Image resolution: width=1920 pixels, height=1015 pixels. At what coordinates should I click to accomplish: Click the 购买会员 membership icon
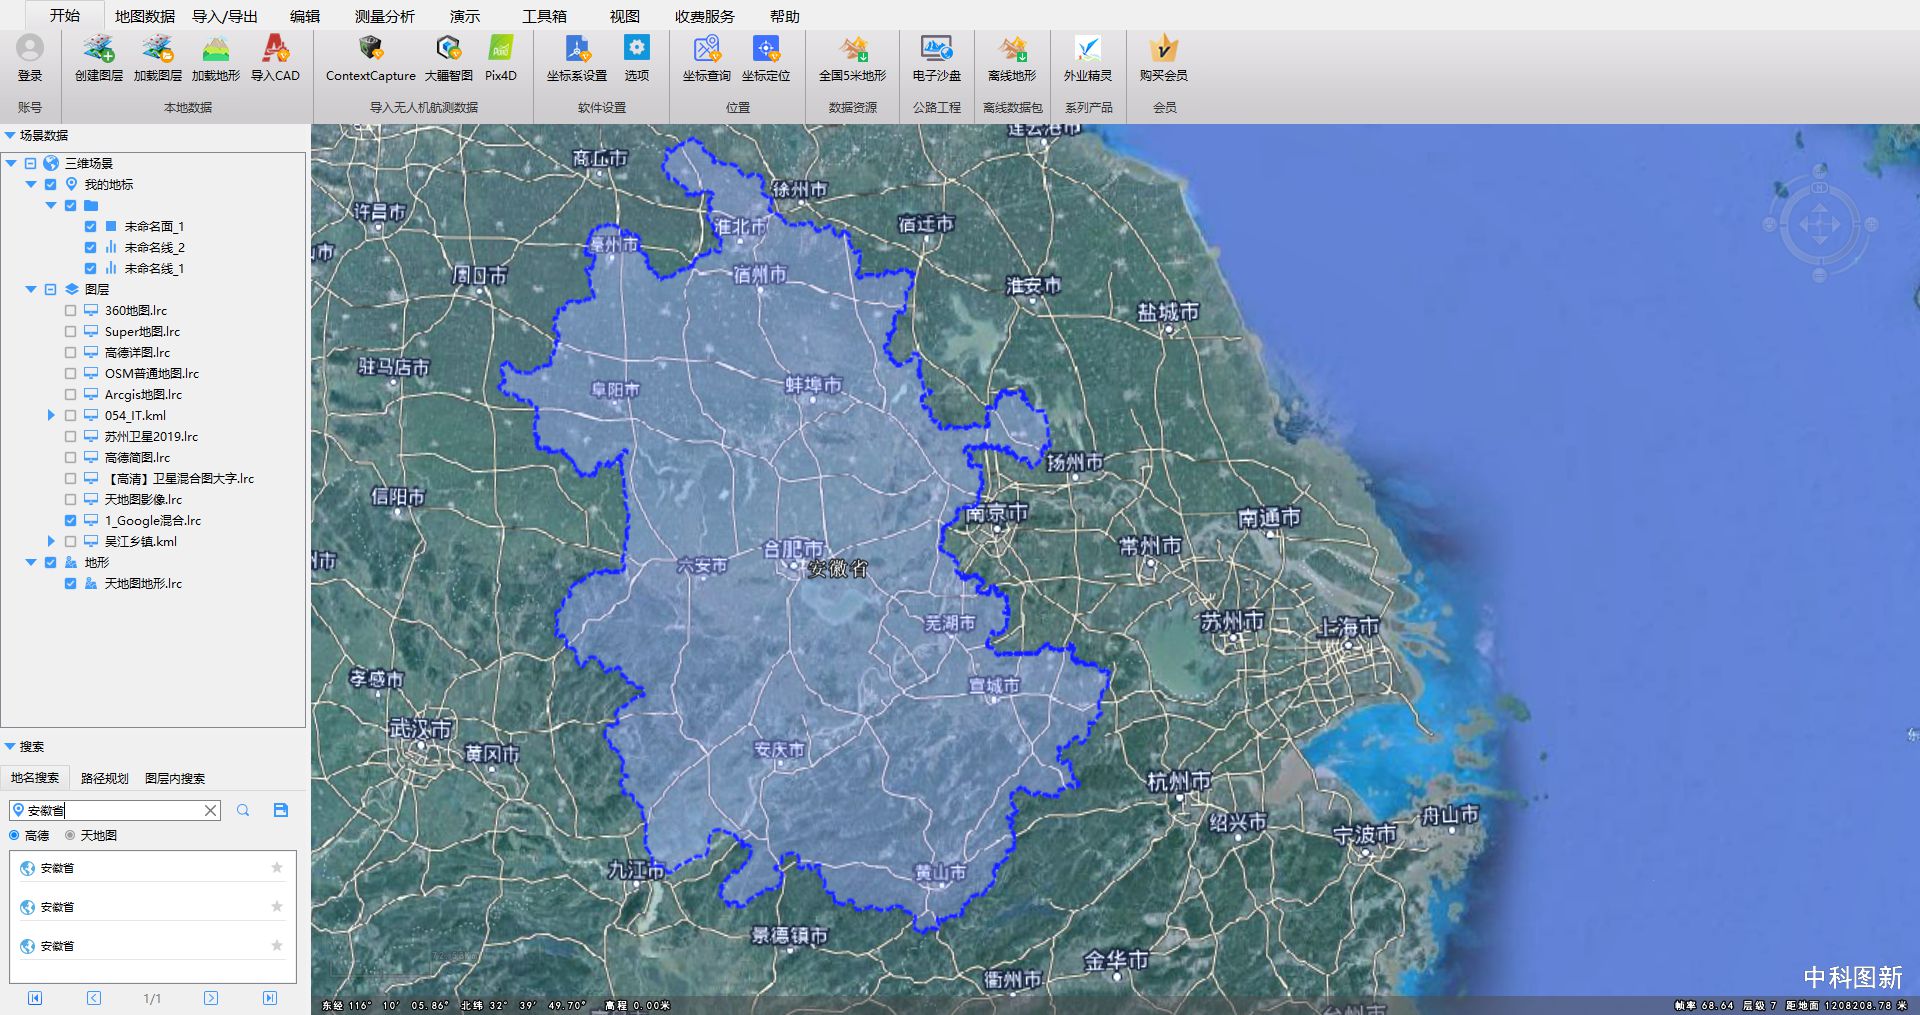click(1163, 48)
